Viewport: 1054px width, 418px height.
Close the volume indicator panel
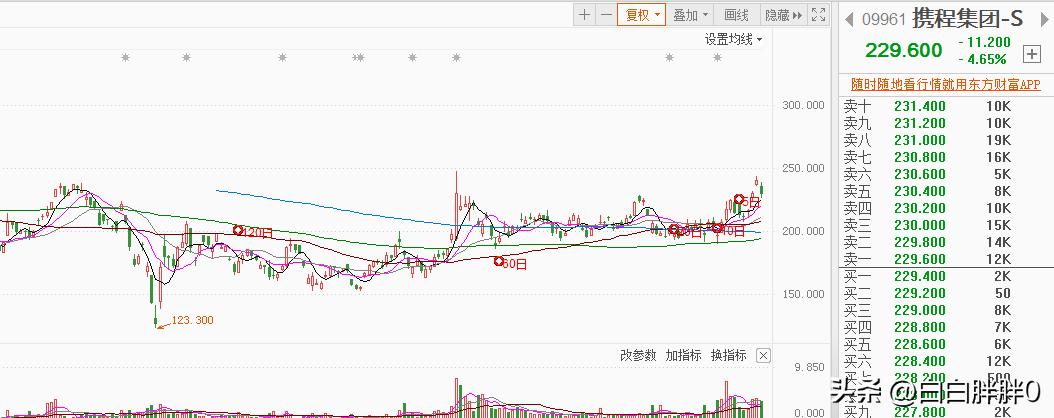(763, 356)
